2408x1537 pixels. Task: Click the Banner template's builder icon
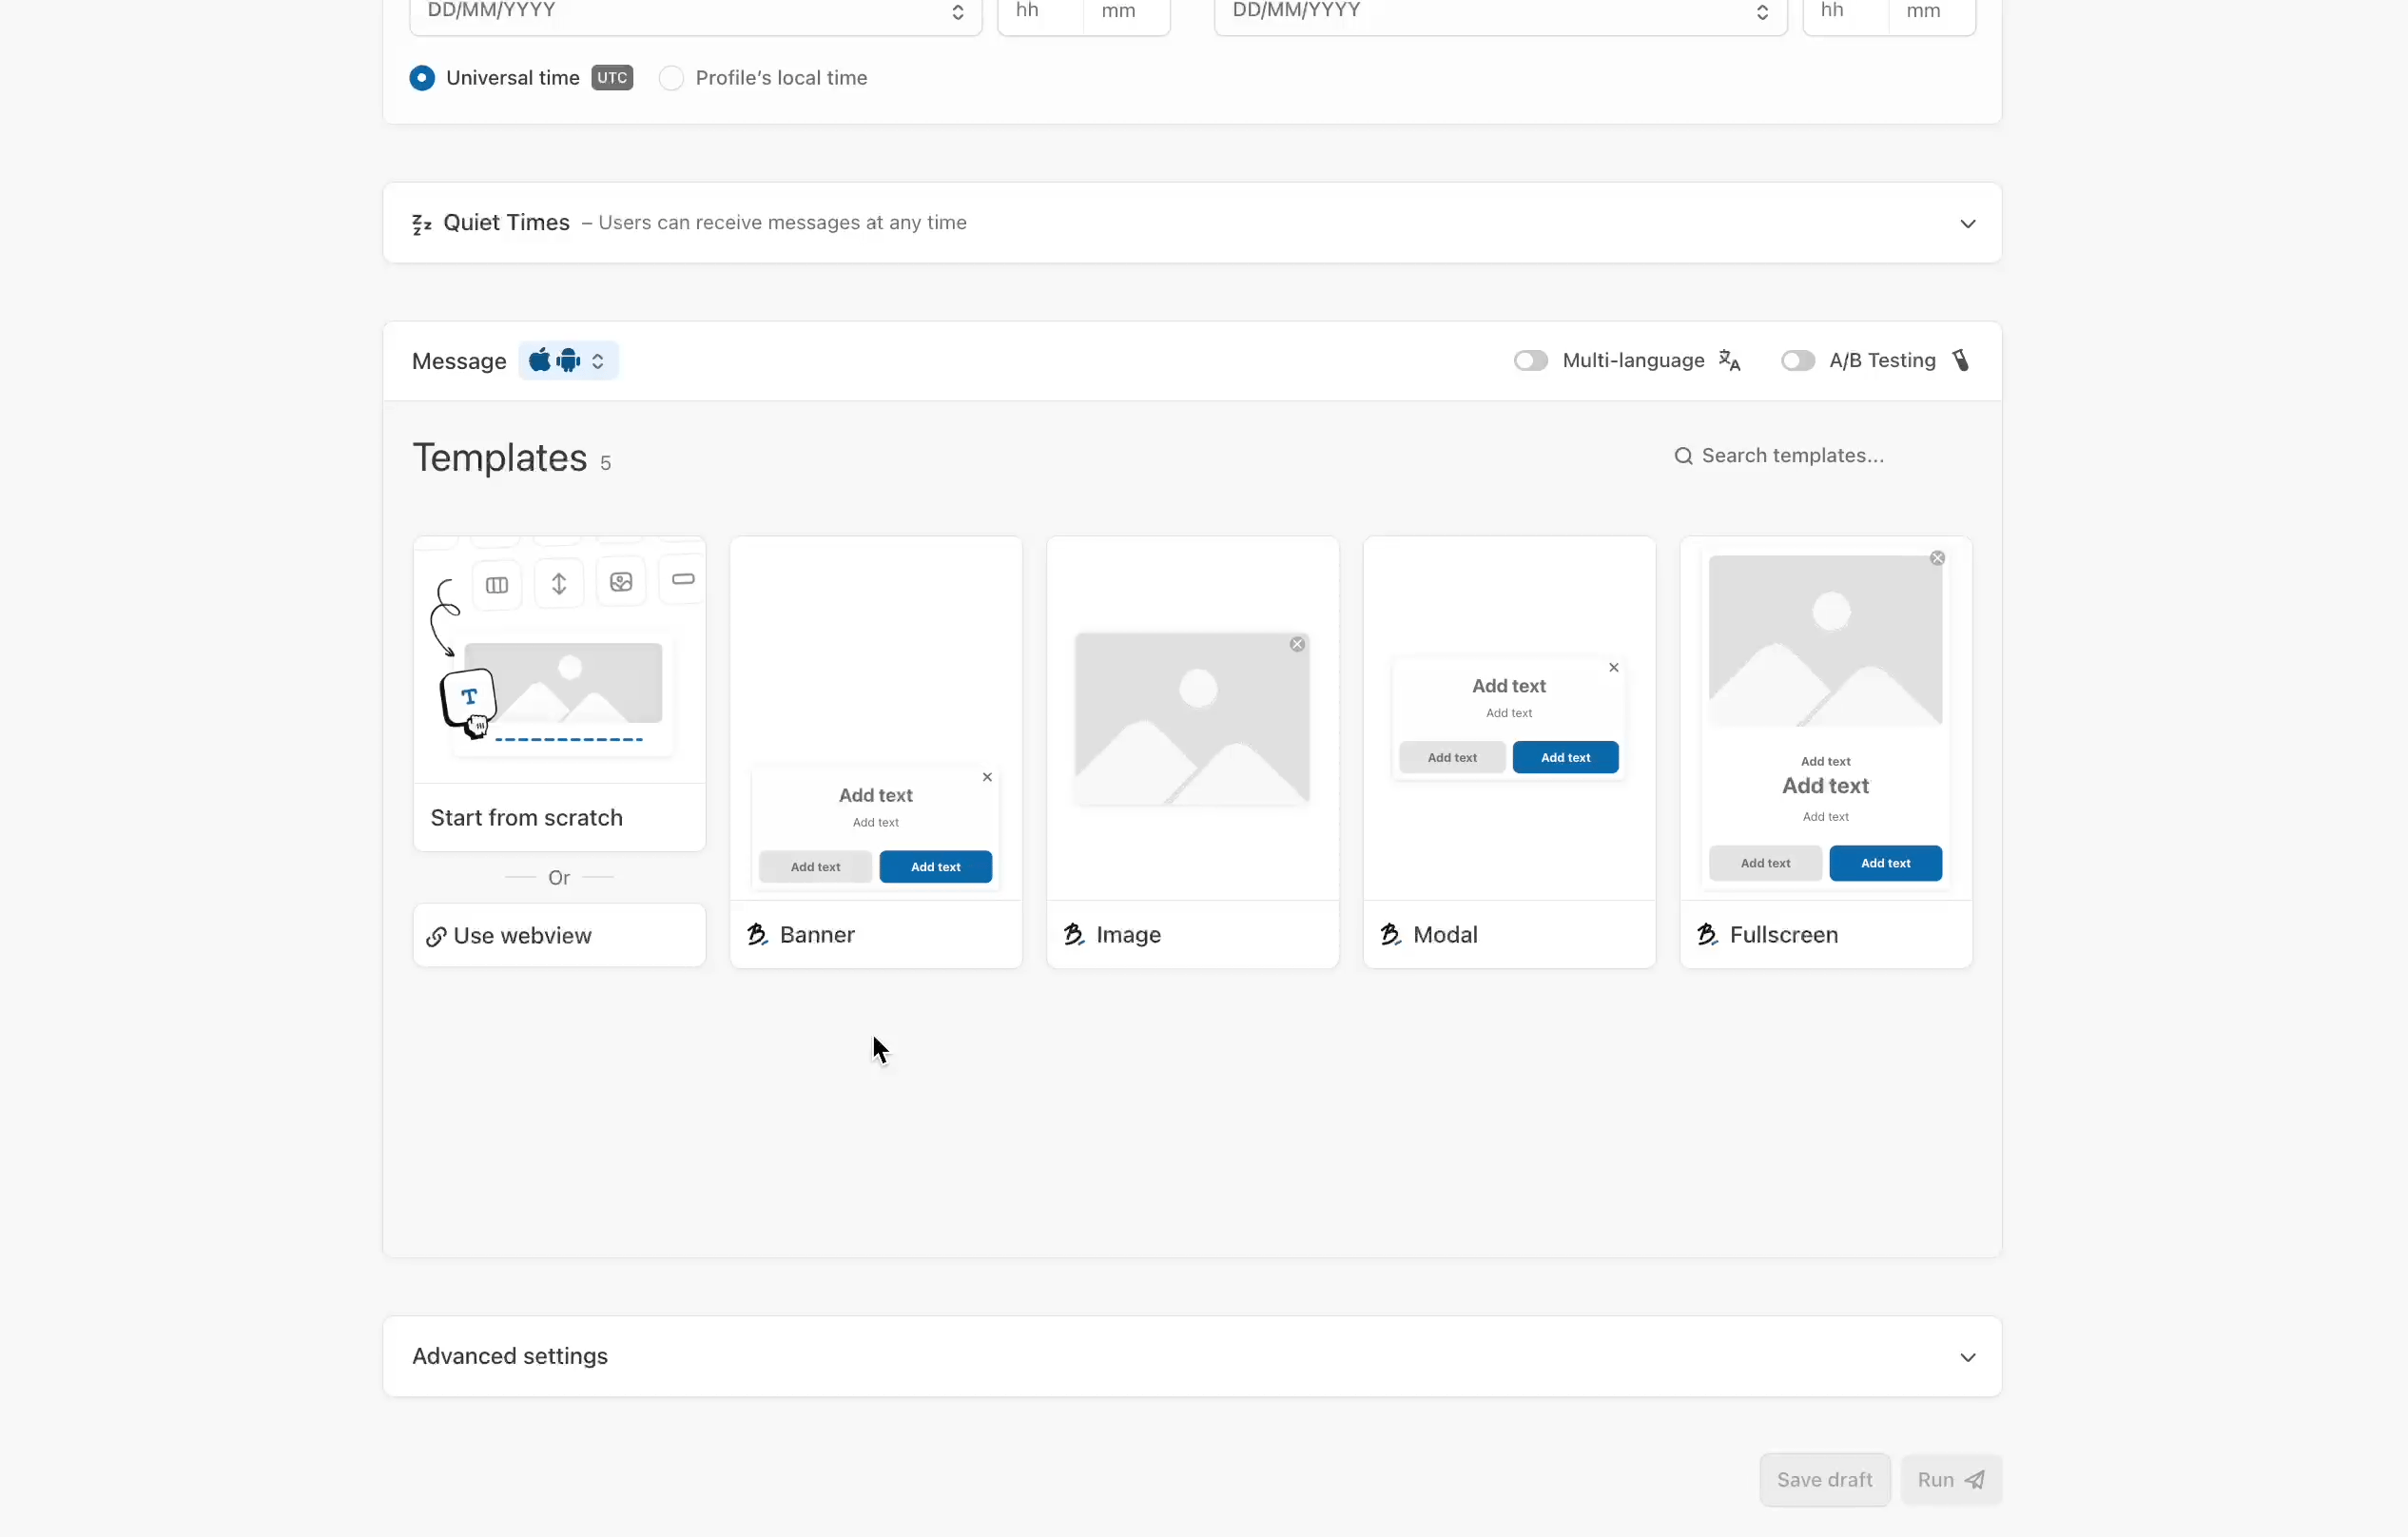(x=758, y=934)
